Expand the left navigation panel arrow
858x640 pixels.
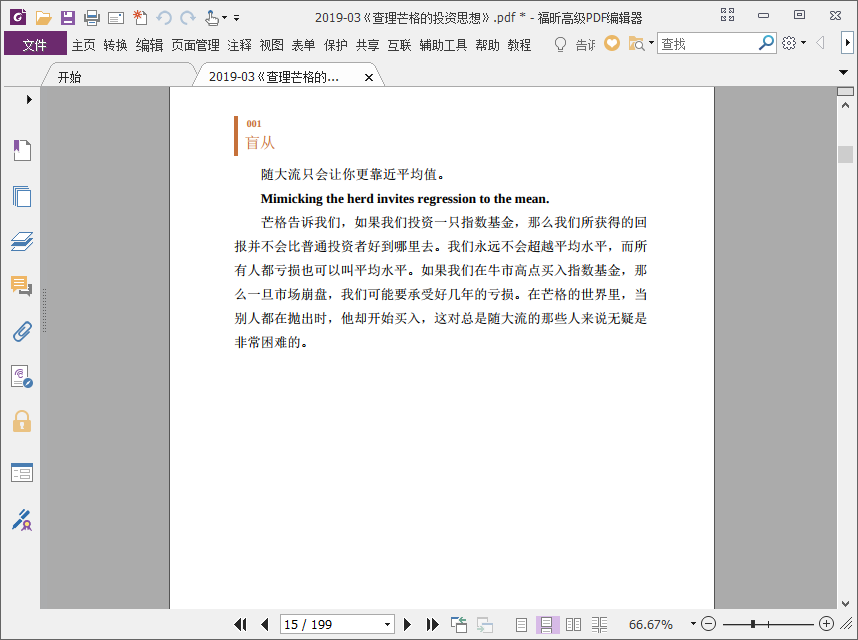click(29, 99)
